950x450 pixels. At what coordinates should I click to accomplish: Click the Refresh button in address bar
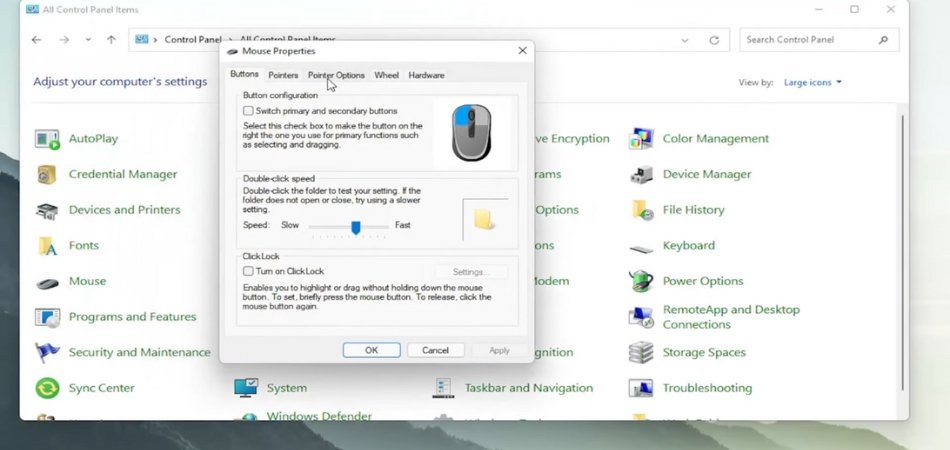pos(714,40)
